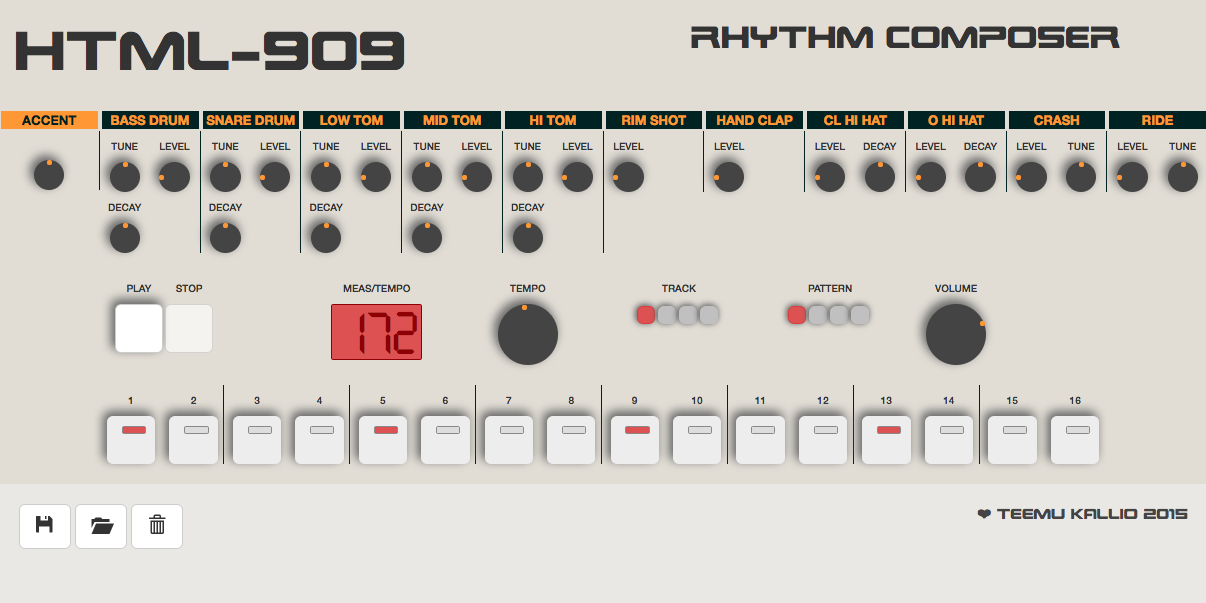This screenshot has width=1206, height=603.
Task: Toggle step 13 off
Action: point(885,438)
